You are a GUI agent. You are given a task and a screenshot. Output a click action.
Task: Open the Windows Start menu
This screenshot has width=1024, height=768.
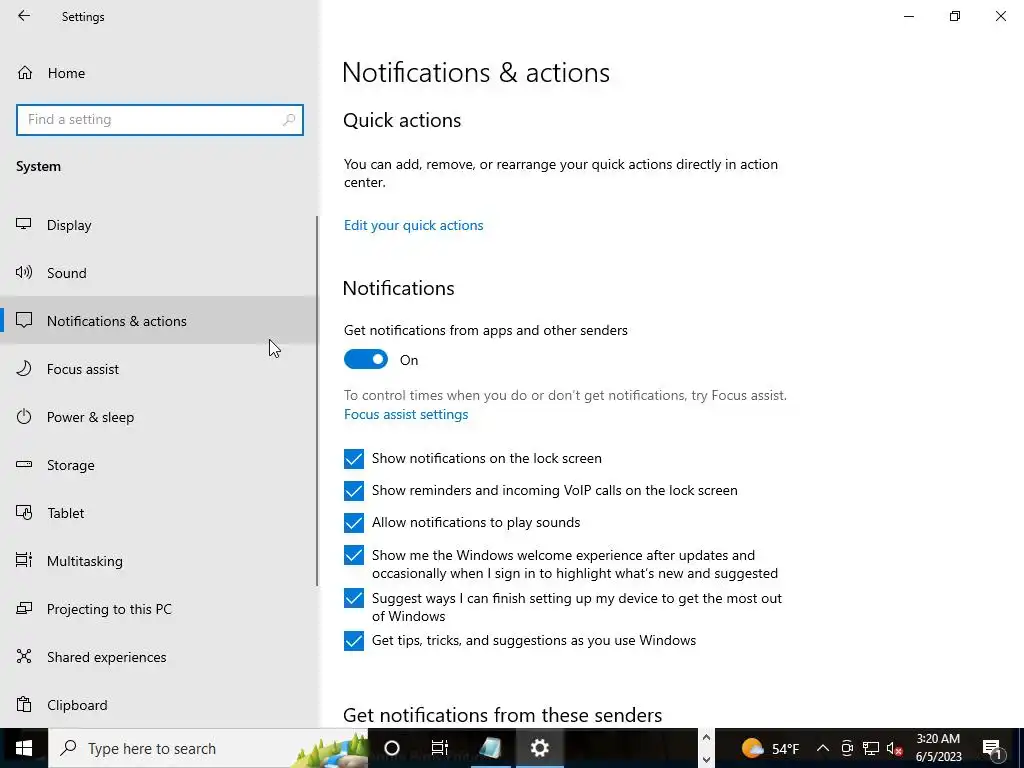24,748
